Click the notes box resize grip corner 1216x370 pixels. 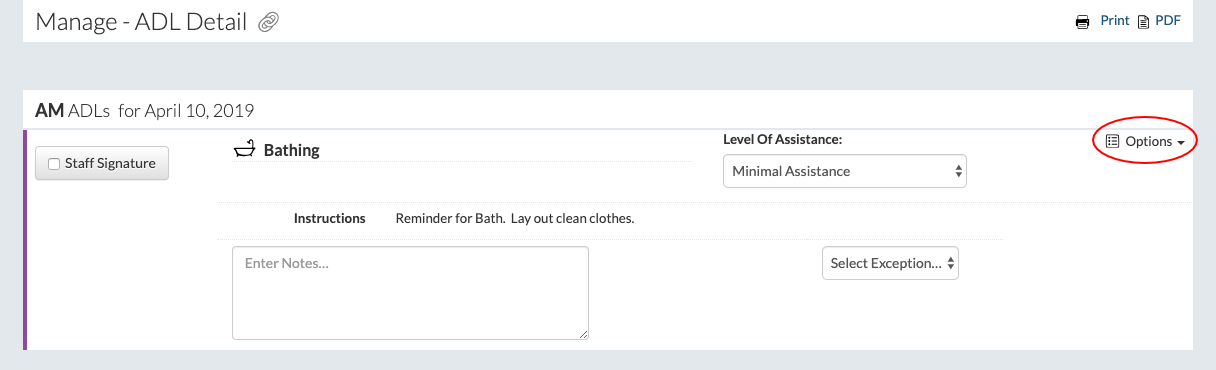[x=582, y=333]
